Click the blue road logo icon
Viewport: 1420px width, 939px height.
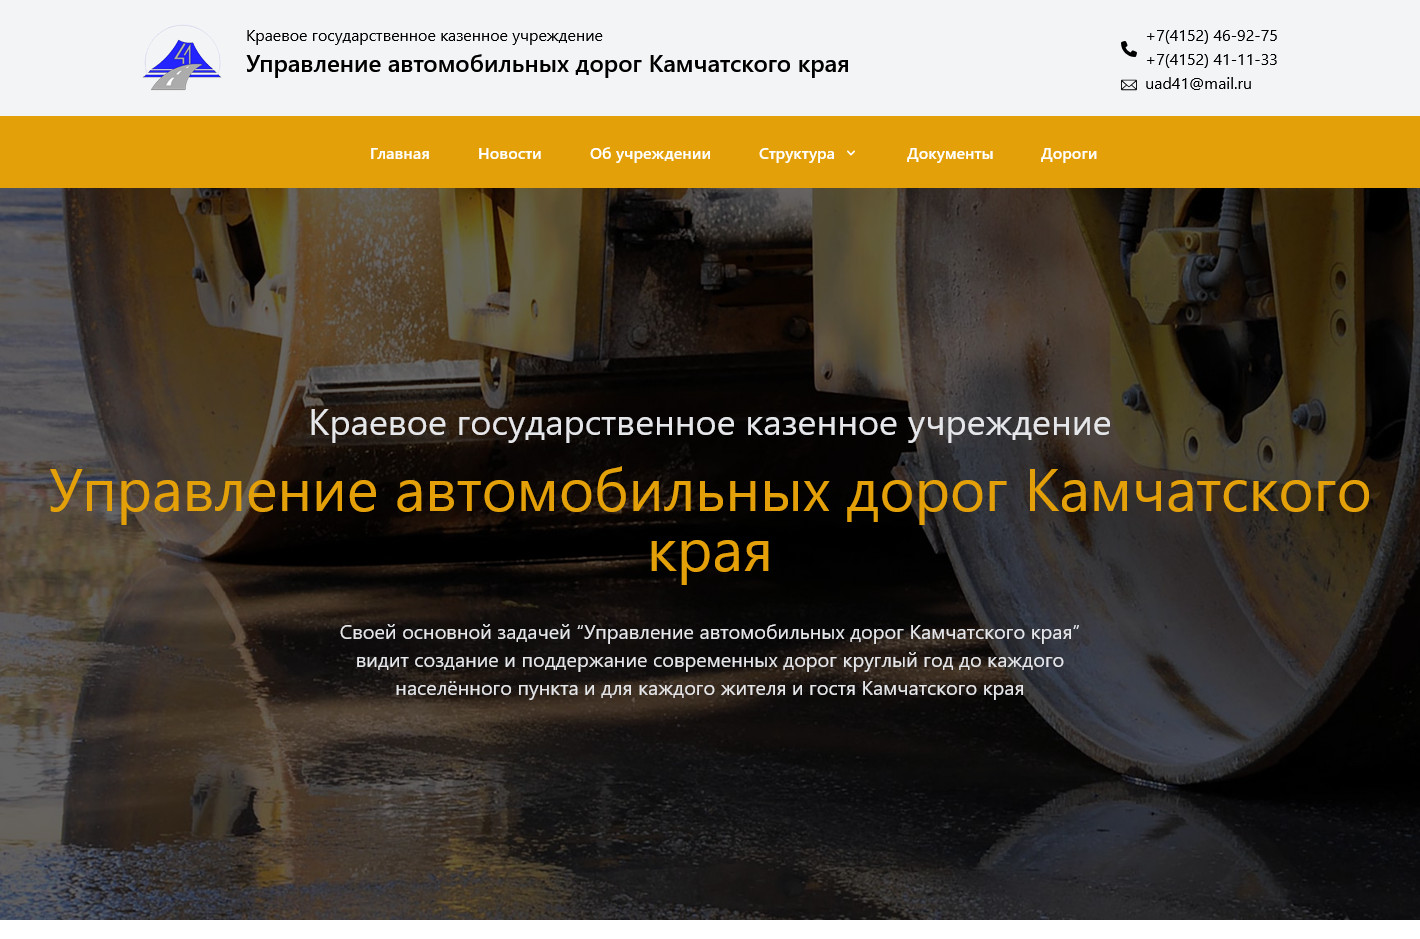(182, 59)
